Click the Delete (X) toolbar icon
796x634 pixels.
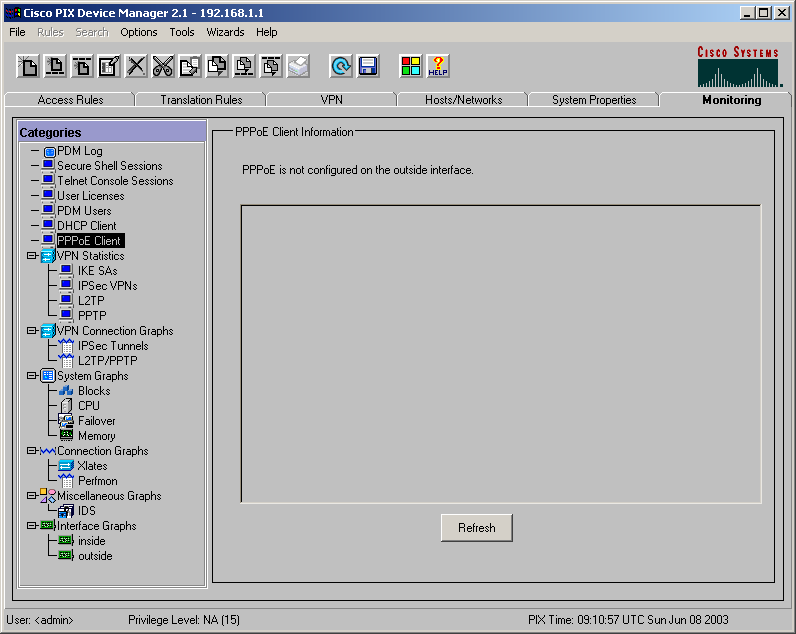click(x=136, y=66)
